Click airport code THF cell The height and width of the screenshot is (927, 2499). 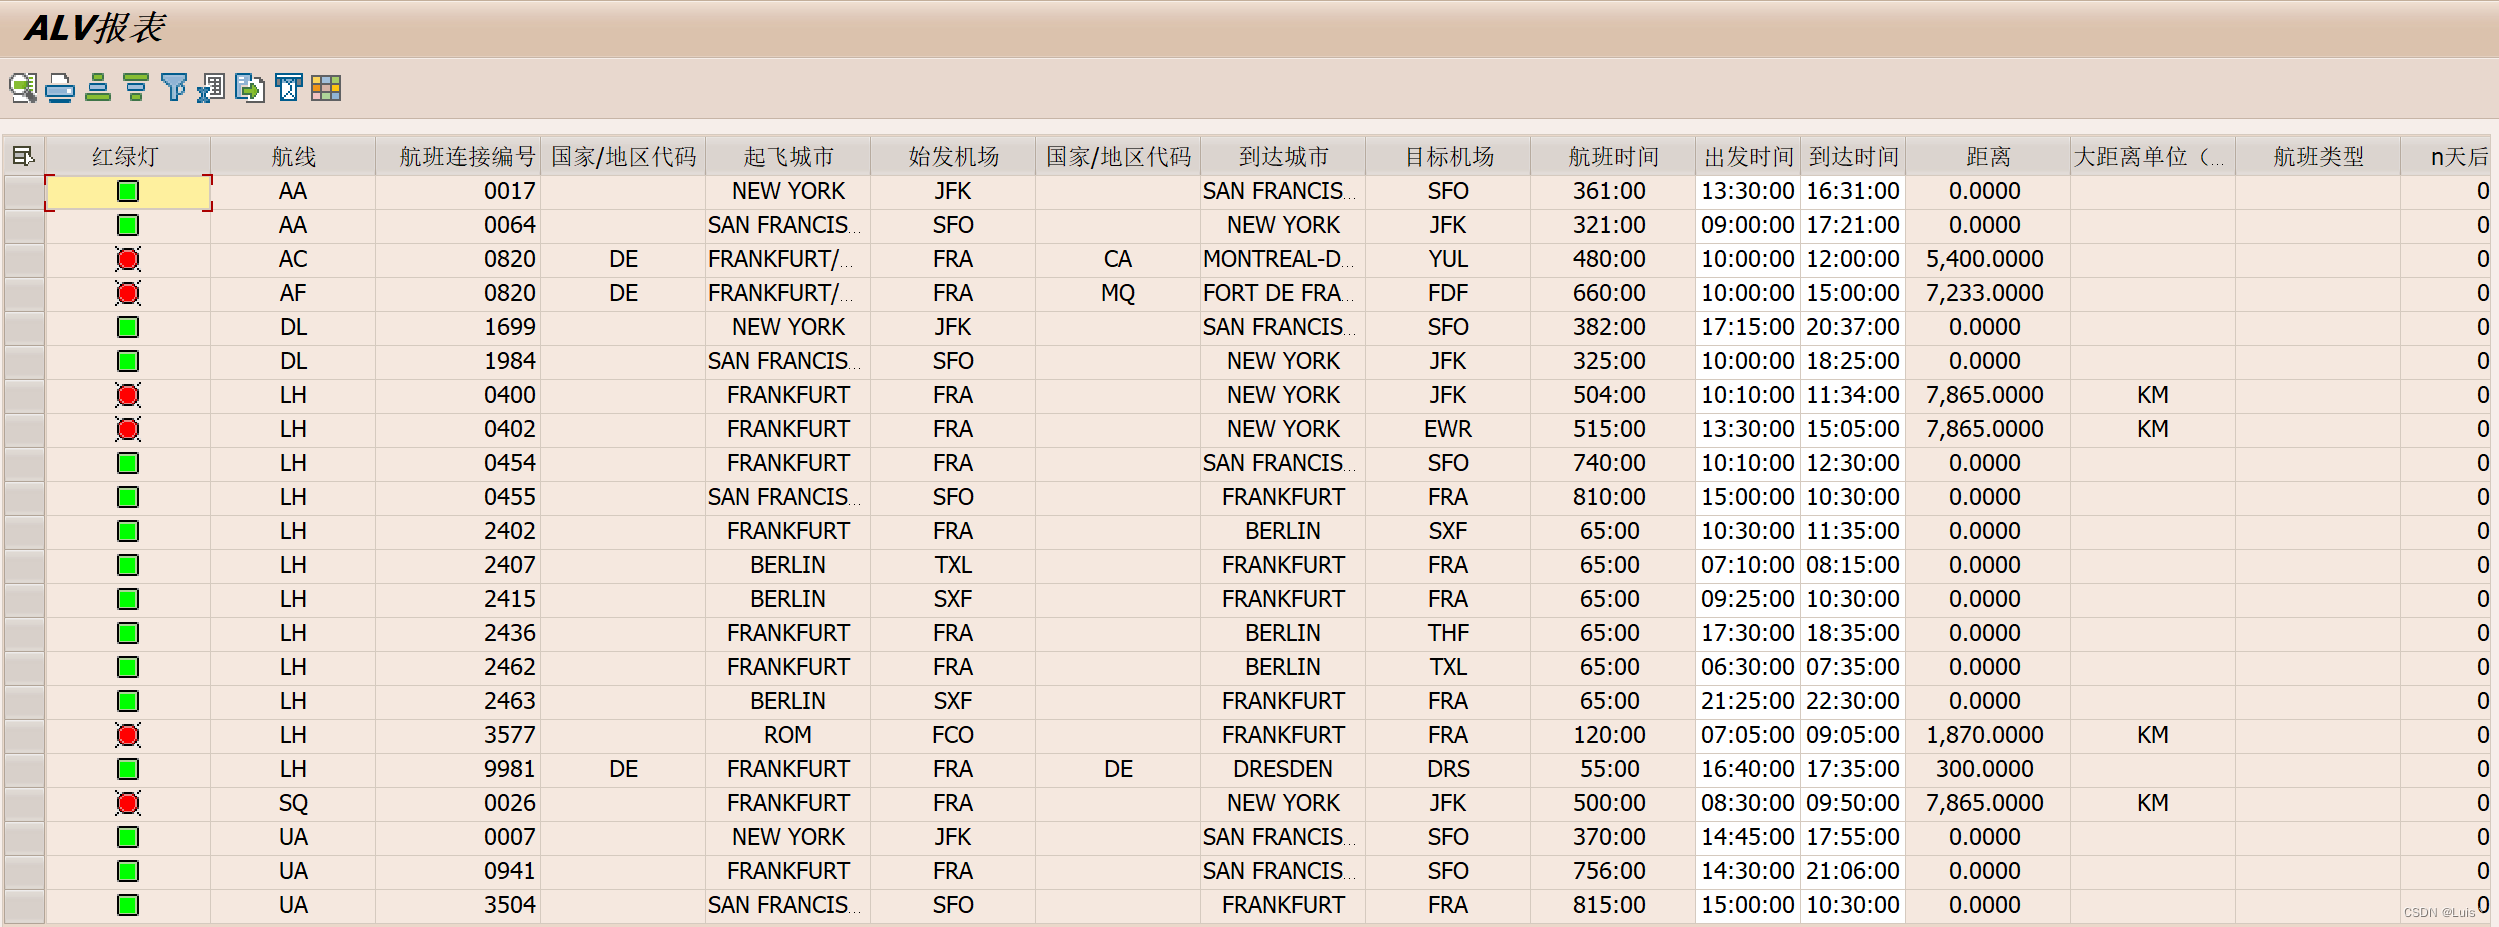click(x=1448, y=633)
